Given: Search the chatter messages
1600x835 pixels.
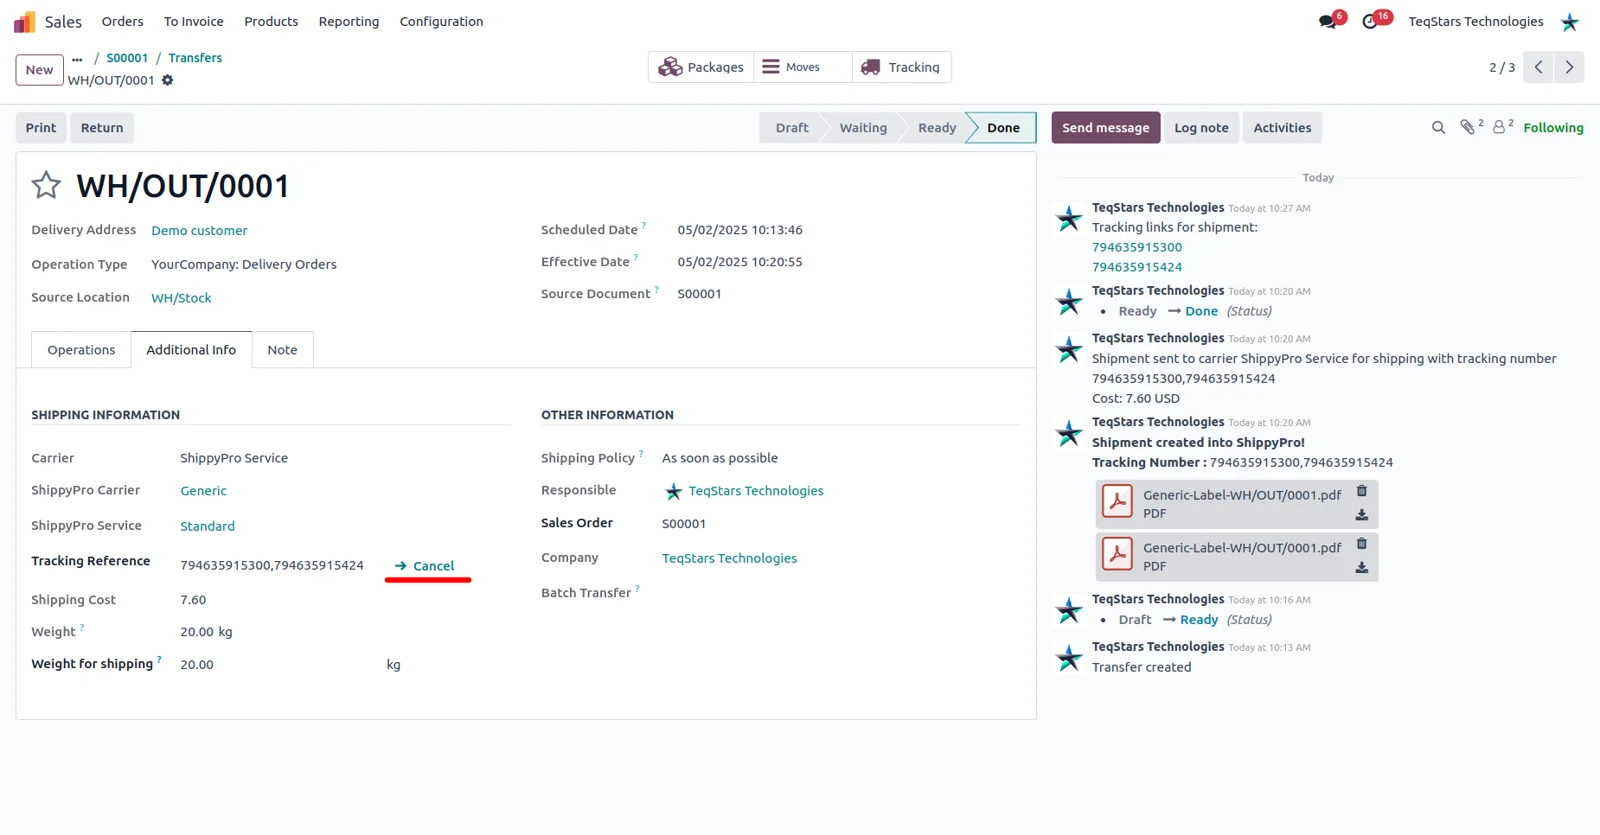Looking at the screenshot, I should [1438, 128].
